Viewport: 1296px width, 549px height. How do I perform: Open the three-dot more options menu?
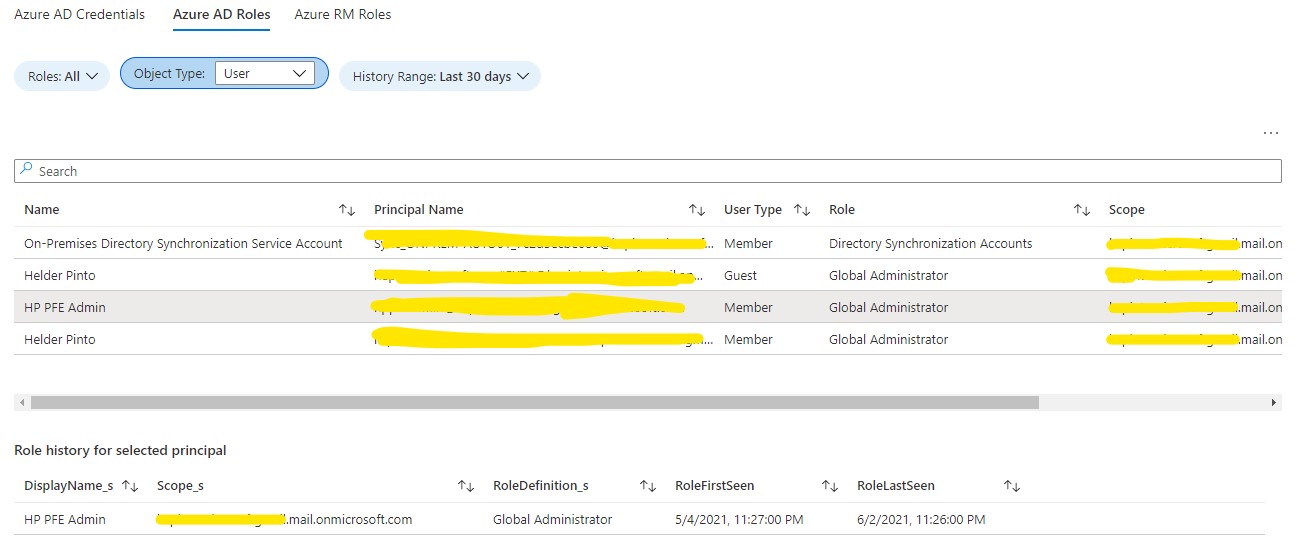(1271, 132)
